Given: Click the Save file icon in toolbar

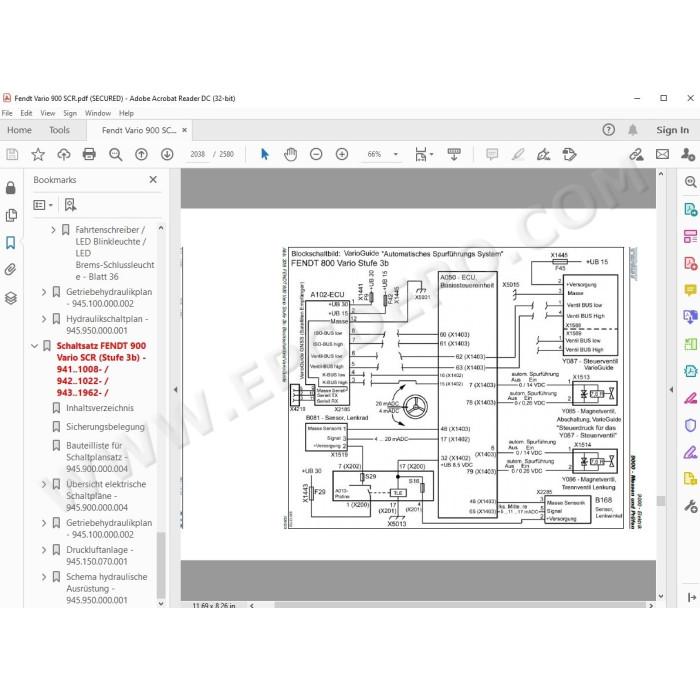Looking at the screenshot, I should point(12,154).
